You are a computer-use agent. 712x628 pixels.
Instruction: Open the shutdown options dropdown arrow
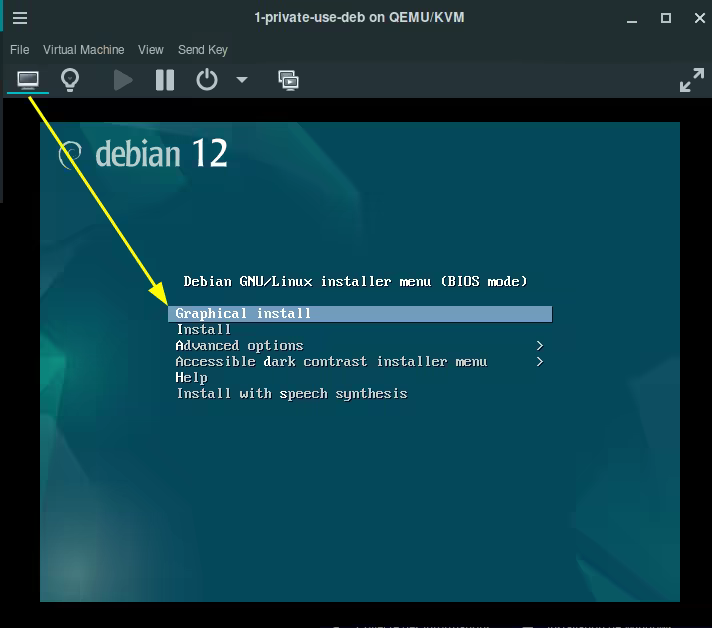point(242,80)
